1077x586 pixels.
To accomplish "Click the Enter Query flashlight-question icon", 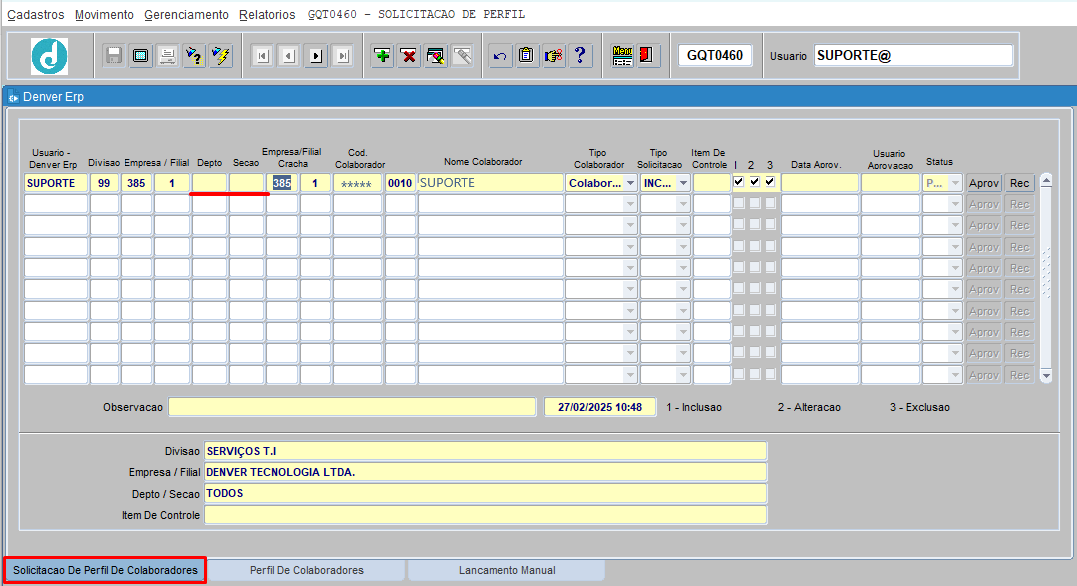I will 194,56.
